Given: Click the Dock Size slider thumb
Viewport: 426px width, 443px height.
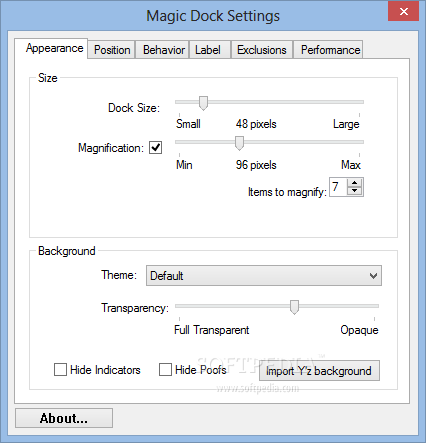Looking at the screenshot, I should (203, 103).
